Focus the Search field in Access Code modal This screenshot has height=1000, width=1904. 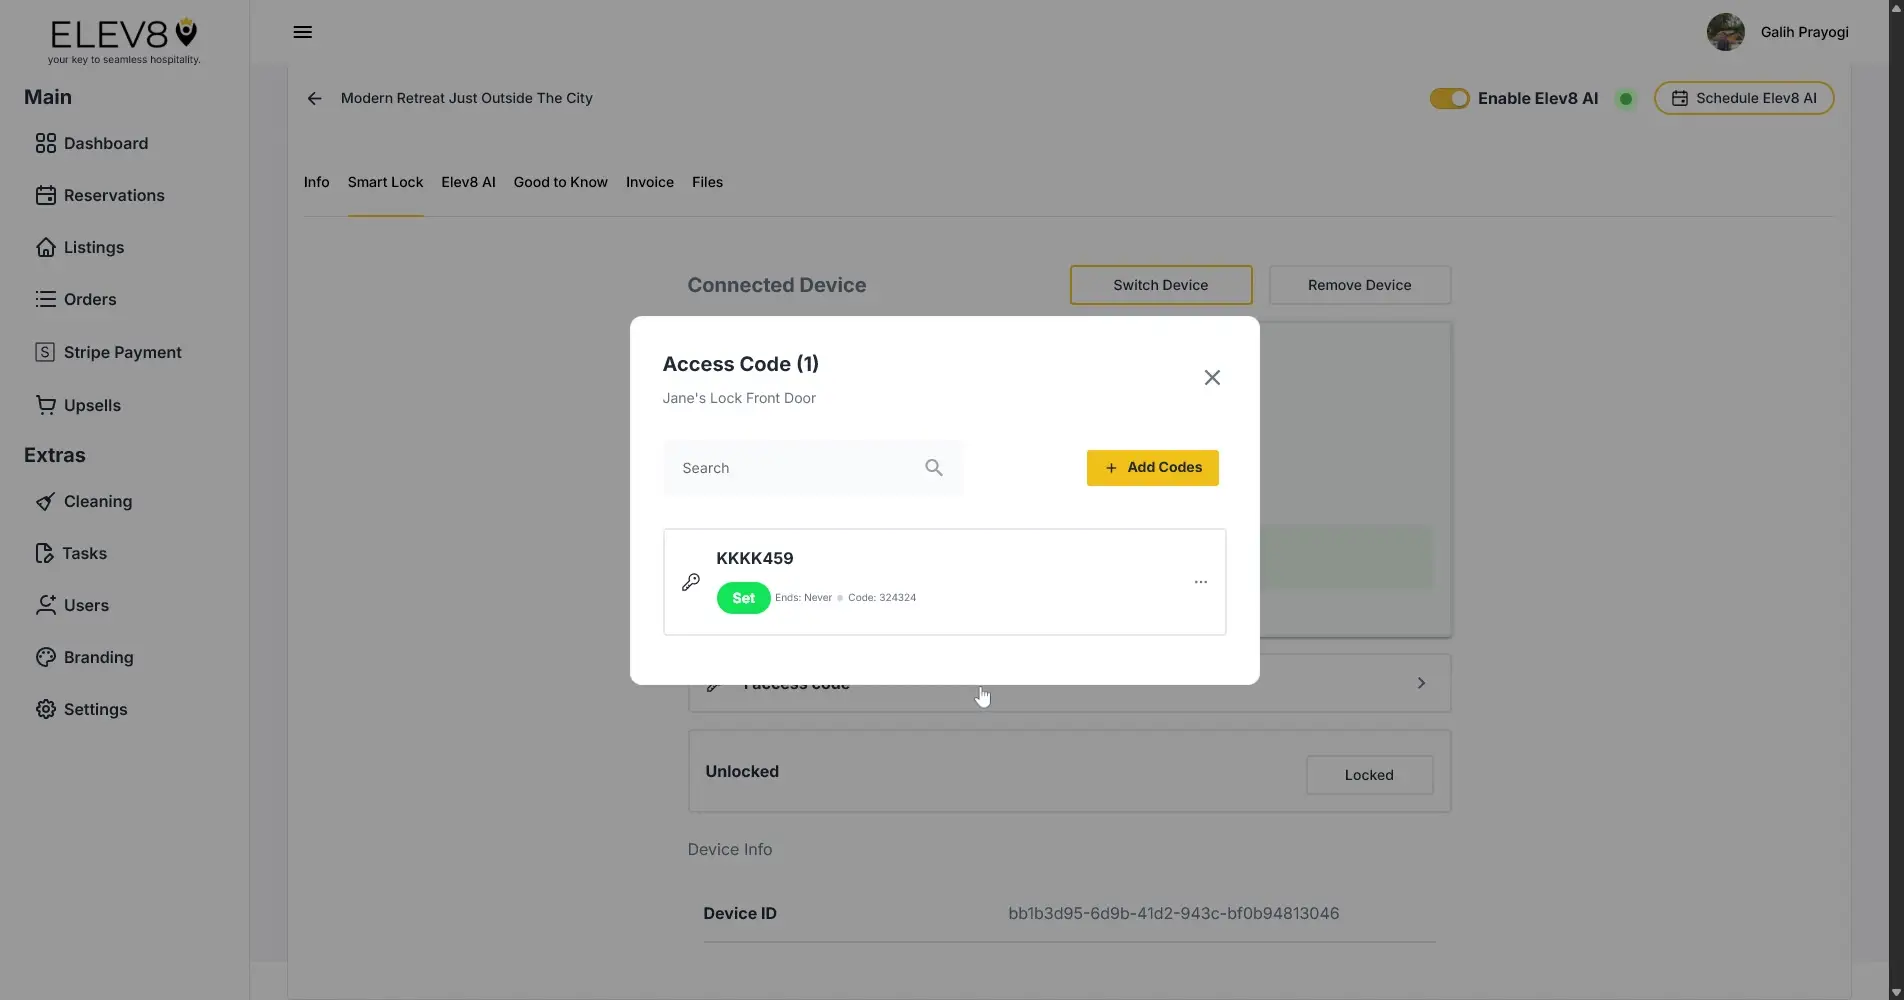click(x=795, y=468)
